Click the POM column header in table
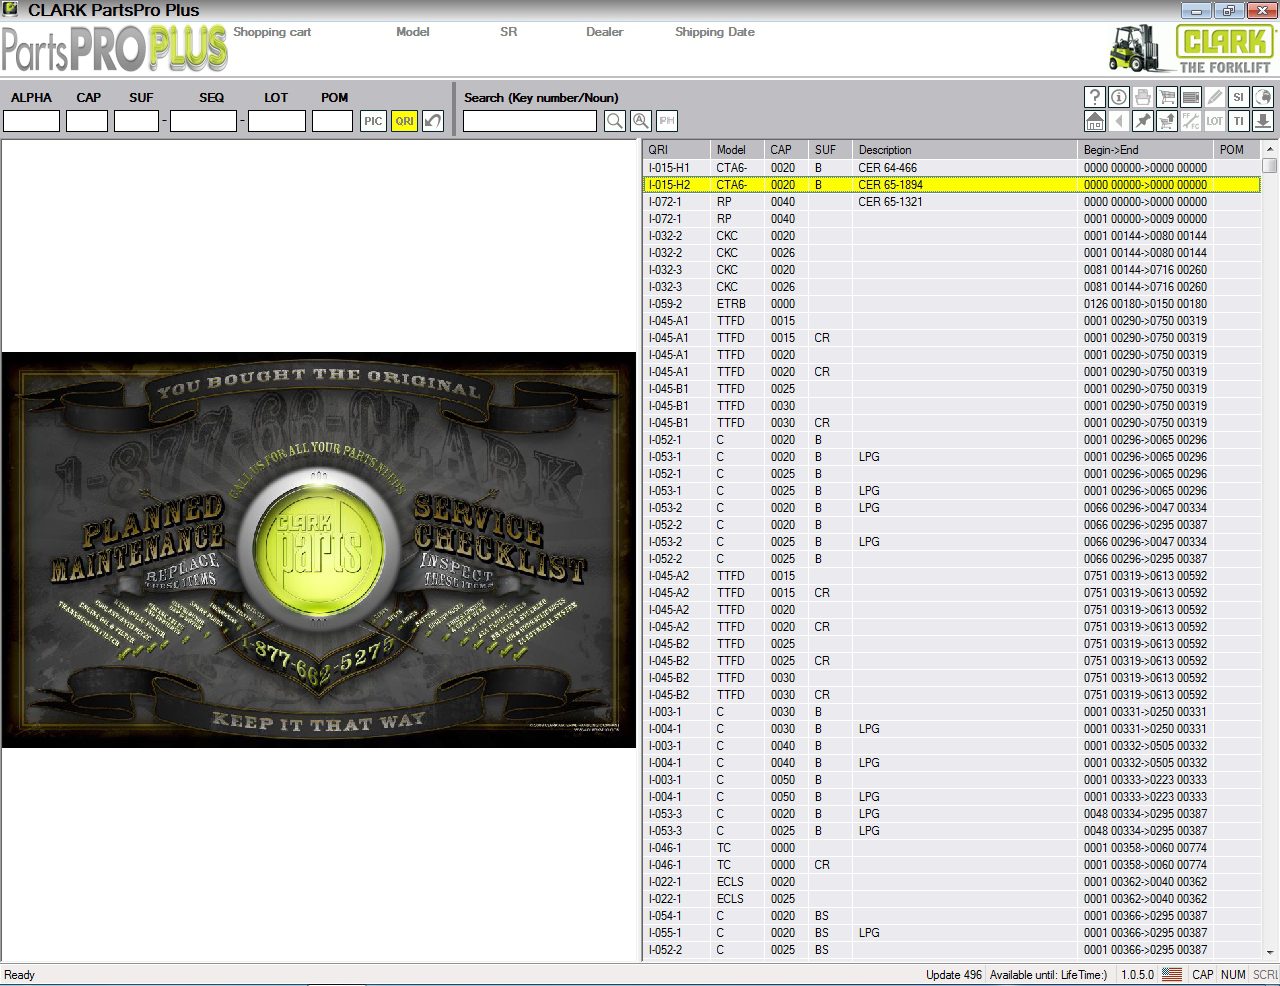The height and width of the screenshot is (986, 1280). 1236,150
